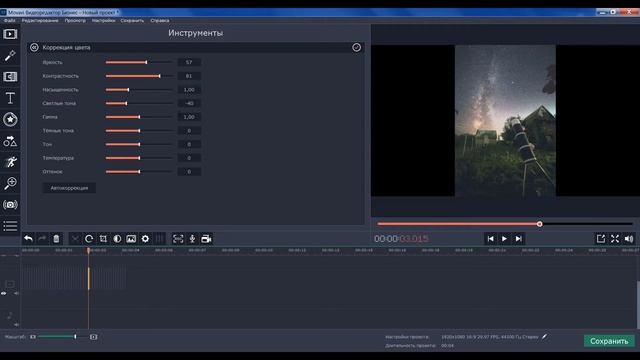The width and height of the screenshot is (640, 360).
Task: Go back from Коррекция цвета panel
Action: click(x=34, y=47)
